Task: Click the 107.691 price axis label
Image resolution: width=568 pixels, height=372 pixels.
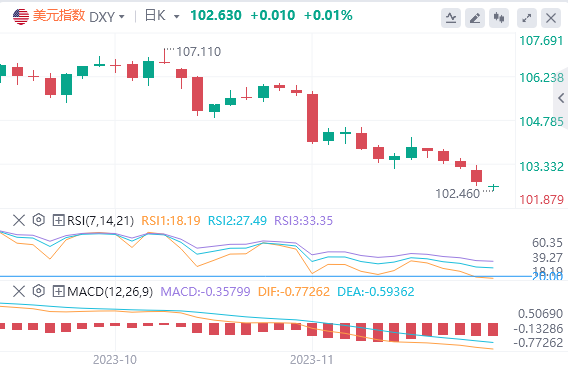Action: 541,41
